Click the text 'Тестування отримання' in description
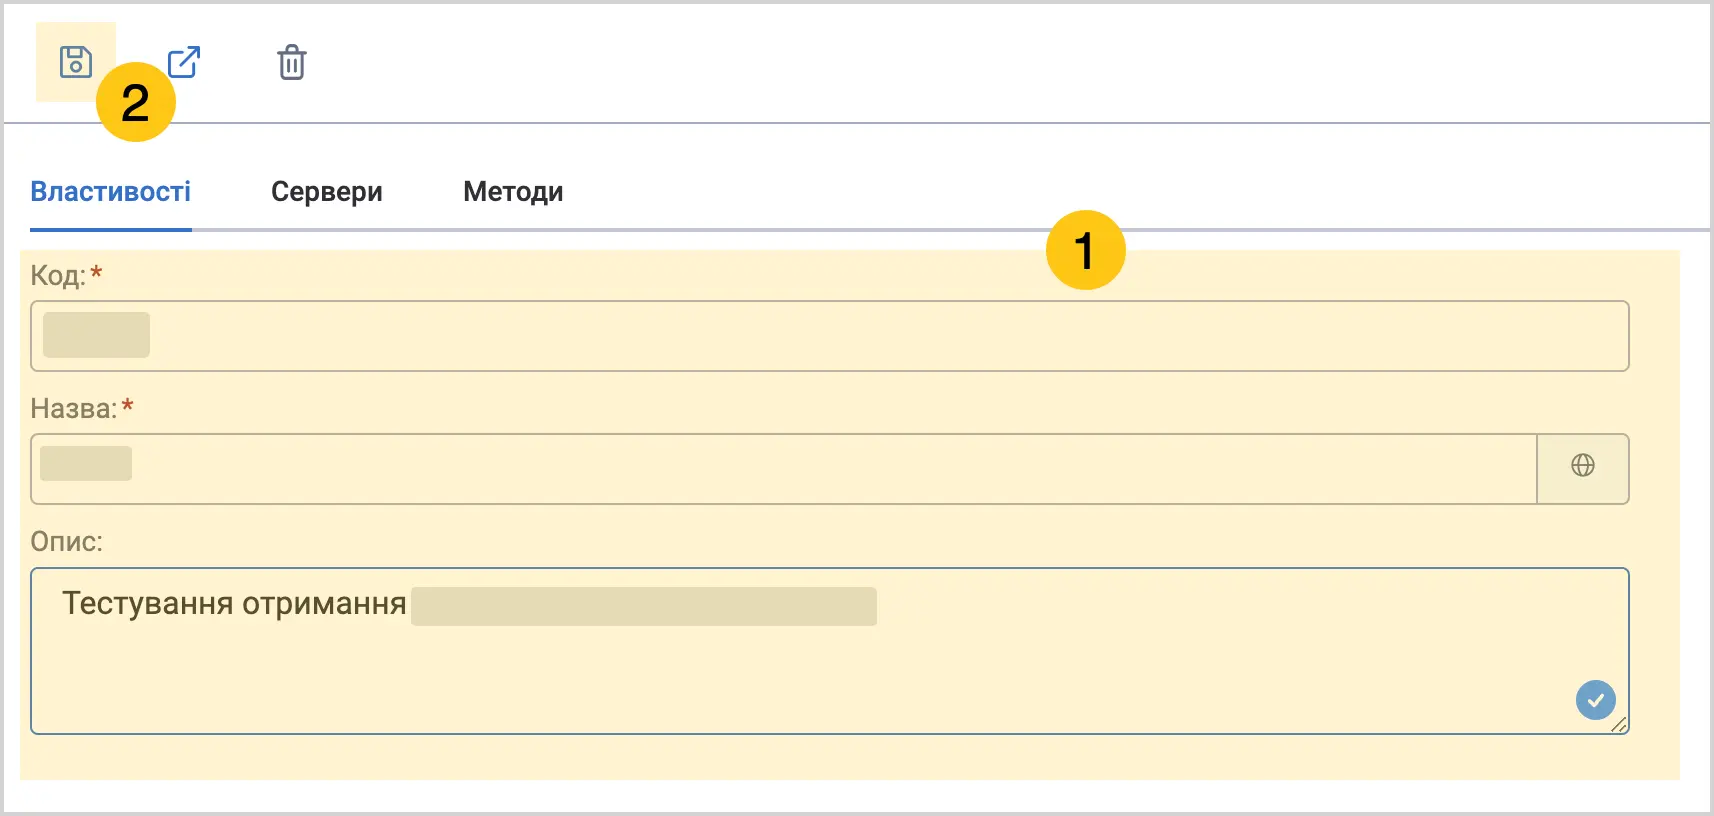 (234, 604)
